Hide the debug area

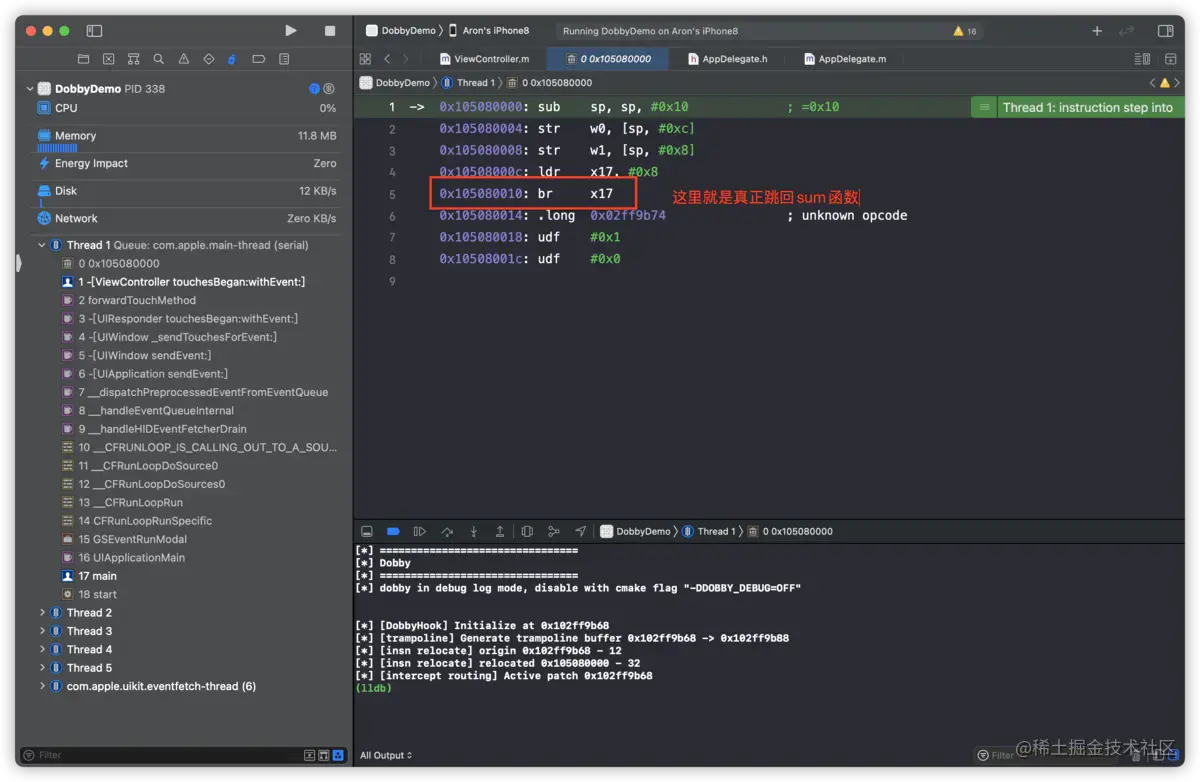(x=367, y=531)
